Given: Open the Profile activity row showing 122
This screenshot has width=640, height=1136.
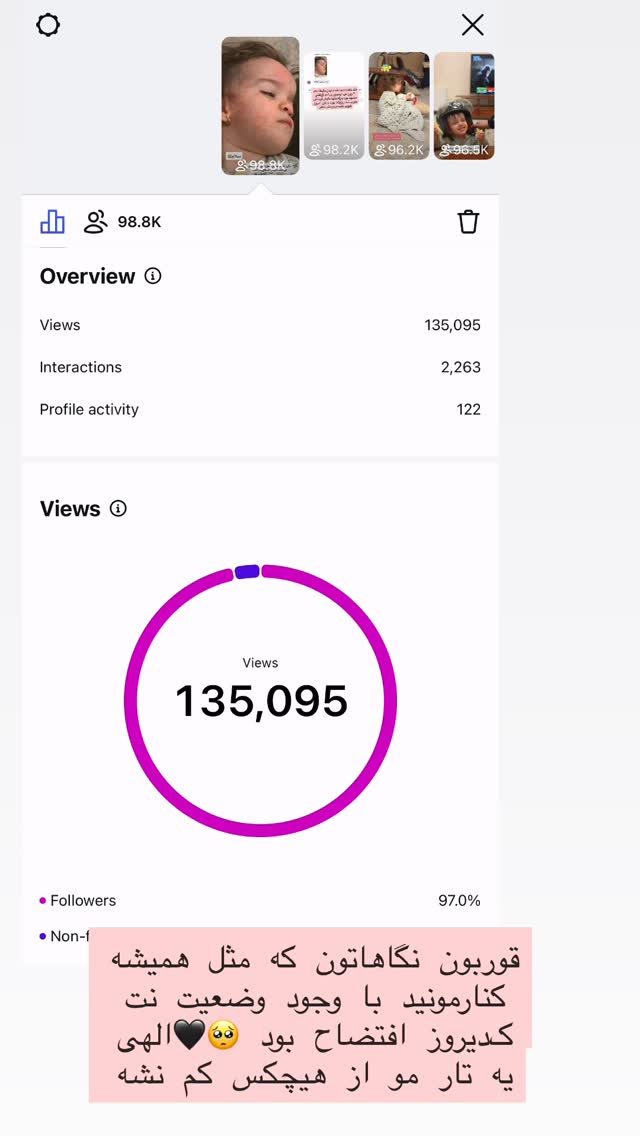Looking at the screenshot, I should pos(260,409).
